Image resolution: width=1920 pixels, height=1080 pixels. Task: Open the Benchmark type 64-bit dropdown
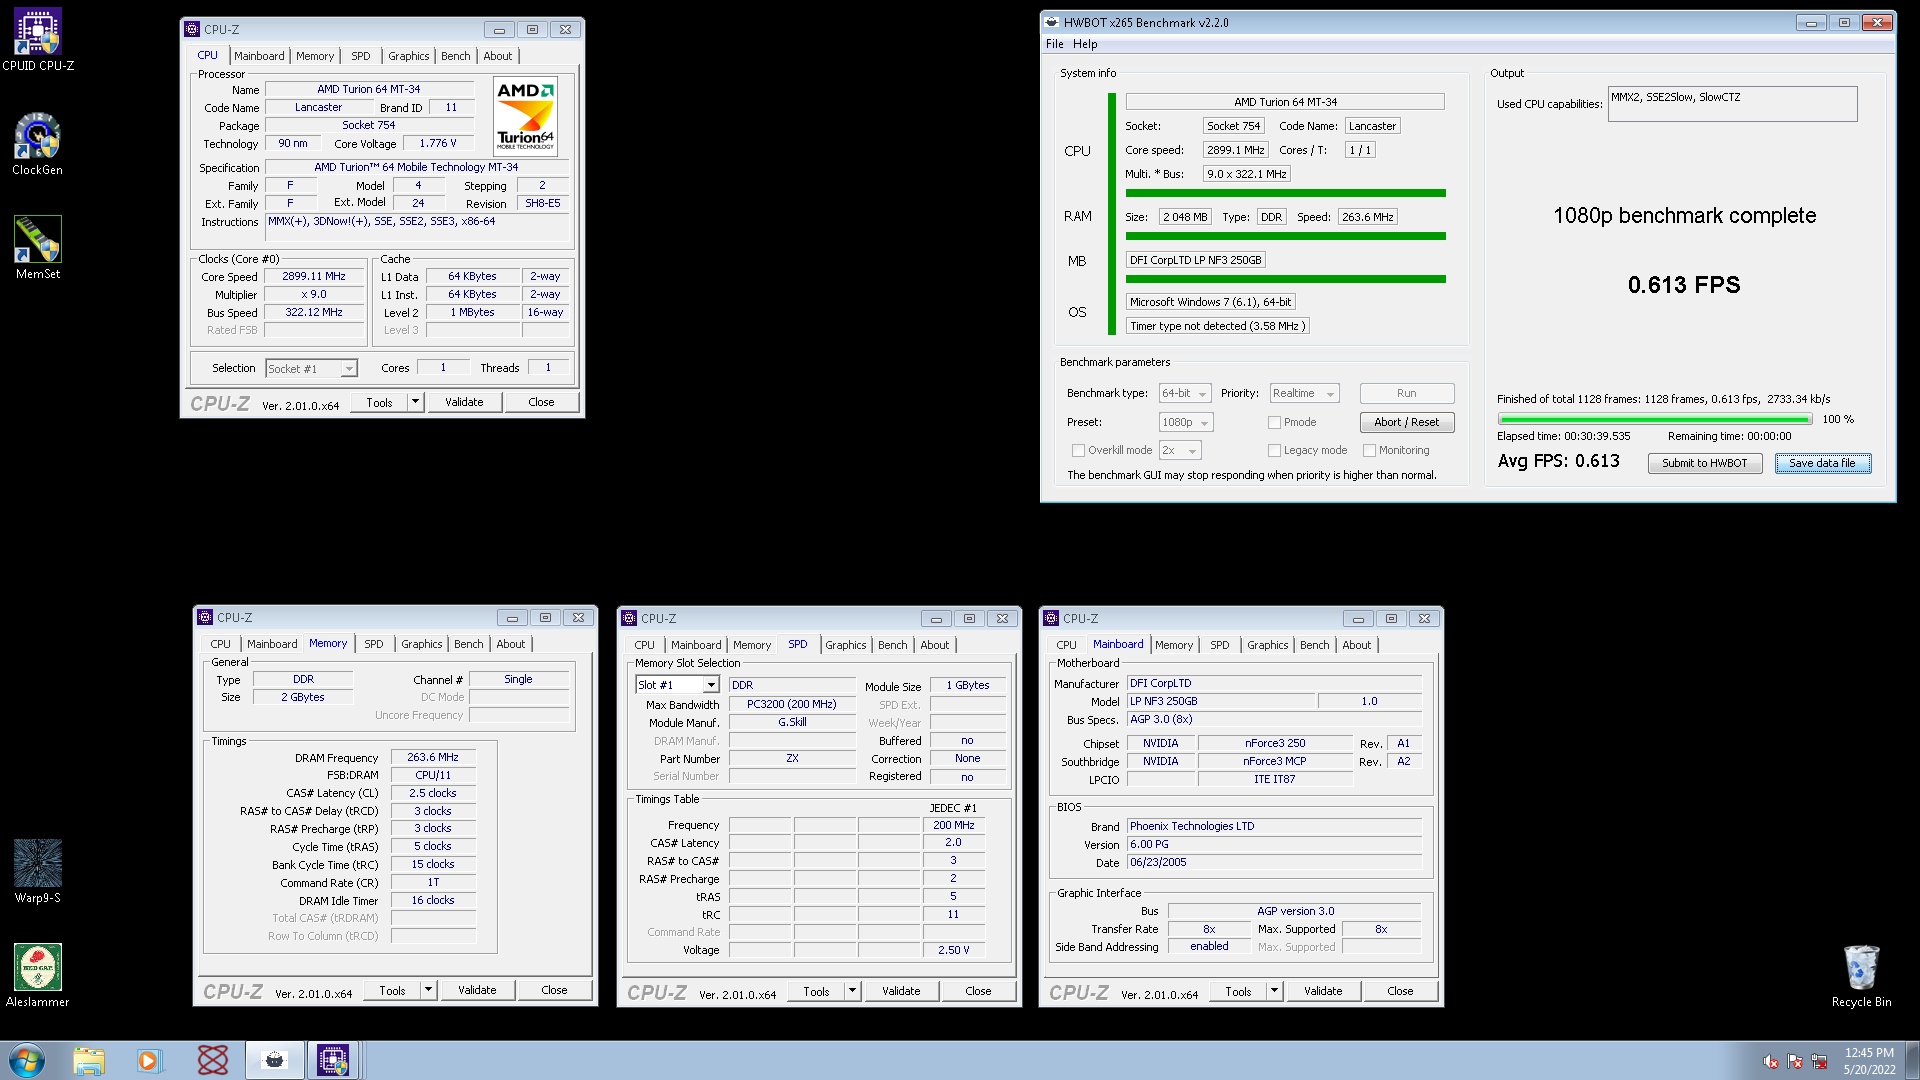pos(1185,393)
